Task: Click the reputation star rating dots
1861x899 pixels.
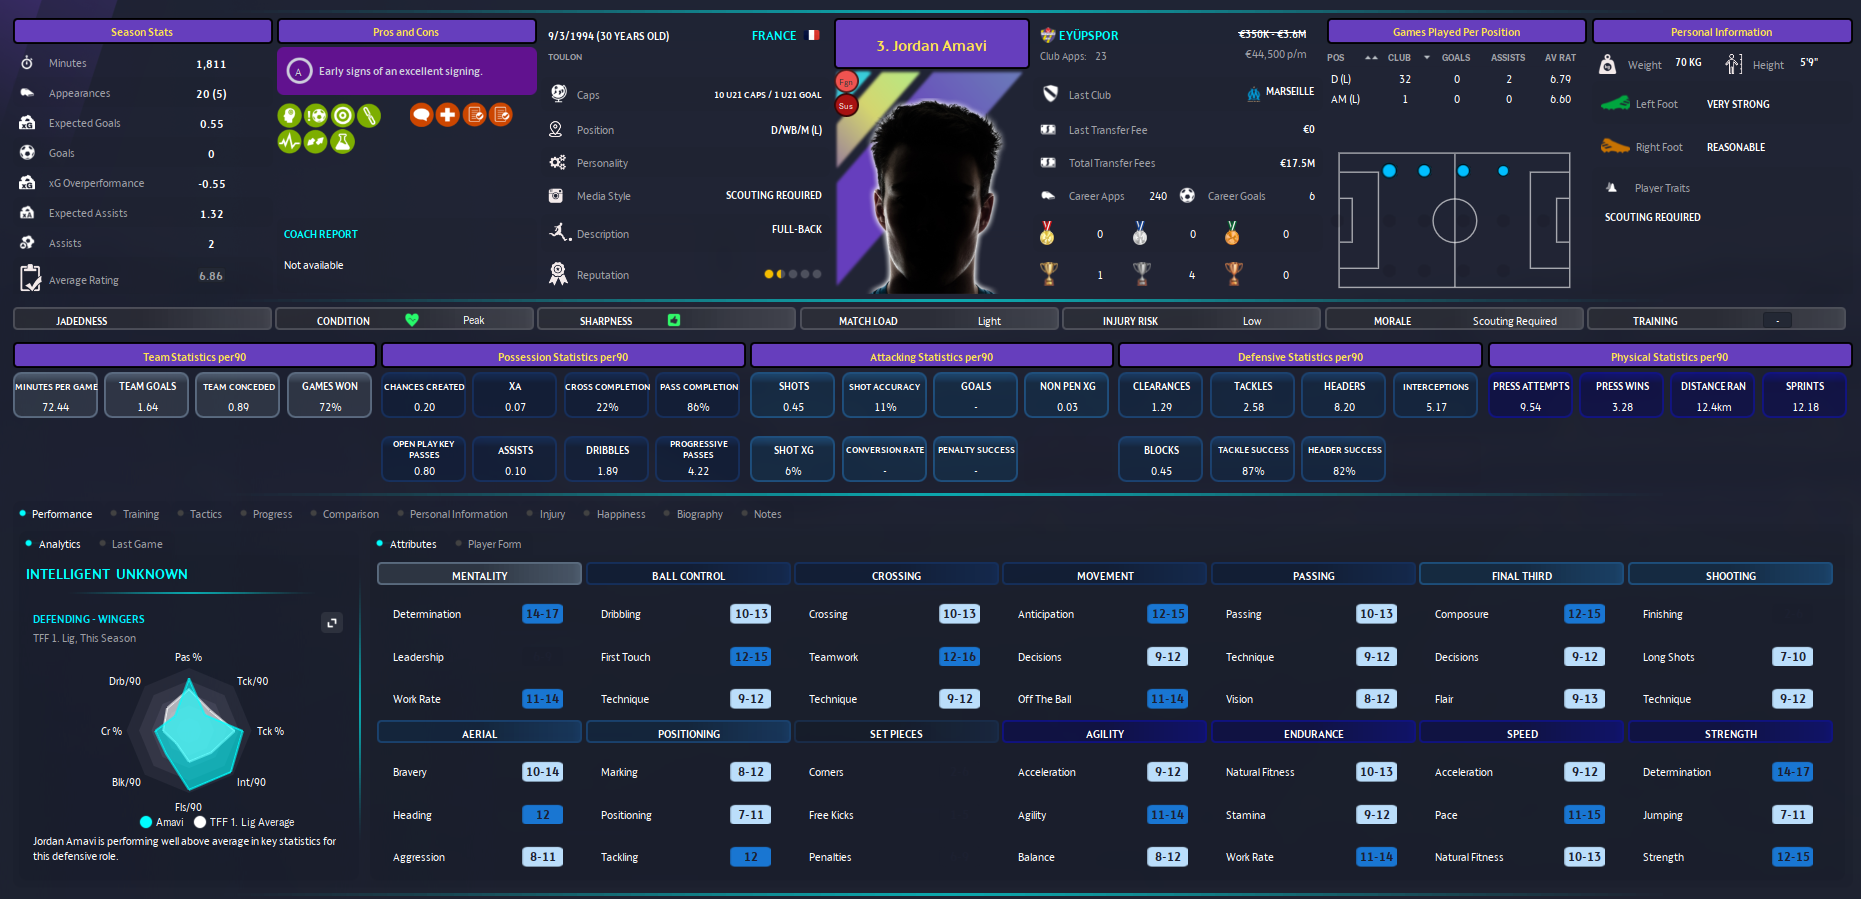Action: 793,274
